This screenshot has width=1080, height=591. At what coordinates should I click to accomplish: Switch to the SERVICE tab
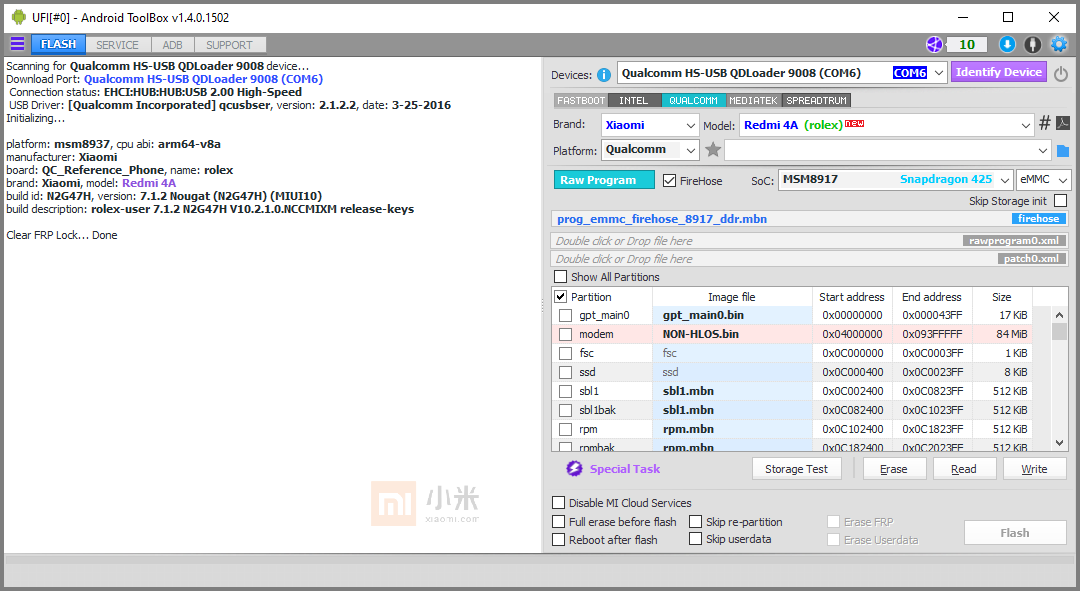click(x=117, y=45)
